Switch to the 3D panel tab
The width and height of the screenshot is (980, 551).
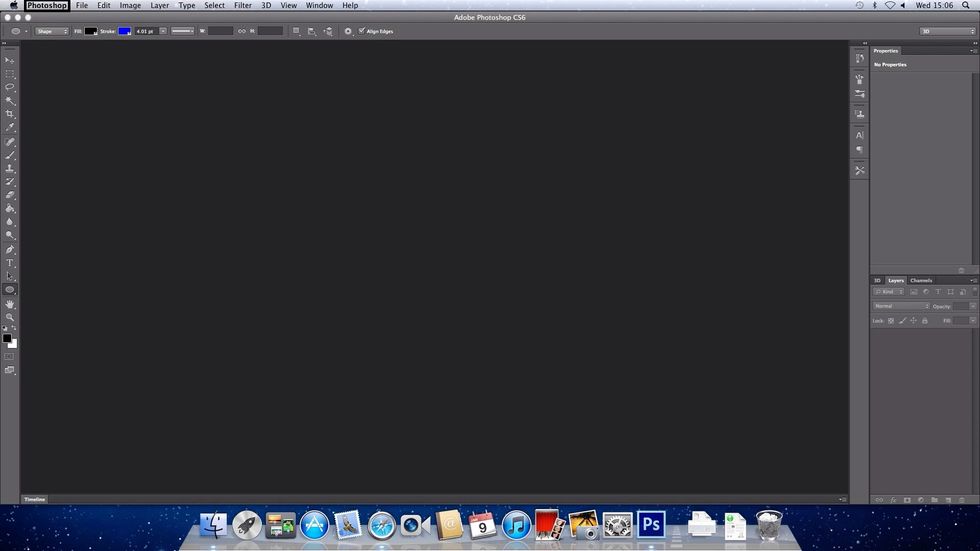click(877, 280)
